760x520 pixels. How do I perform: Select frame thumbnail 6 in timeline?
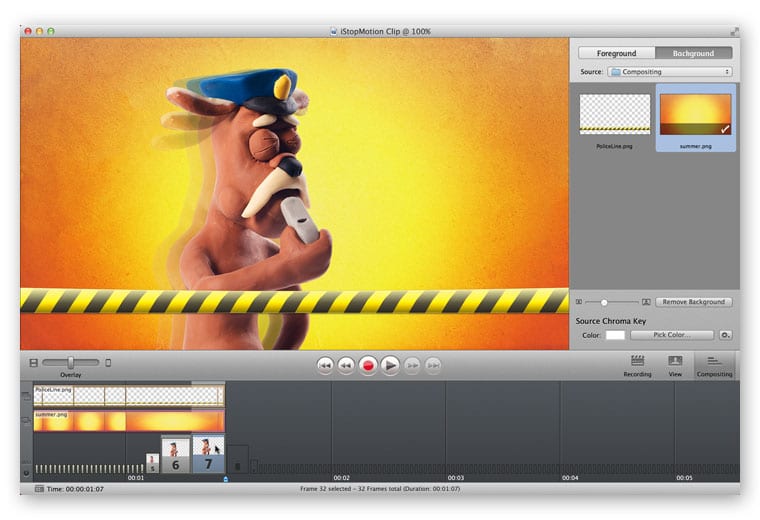tap(175, 455)
